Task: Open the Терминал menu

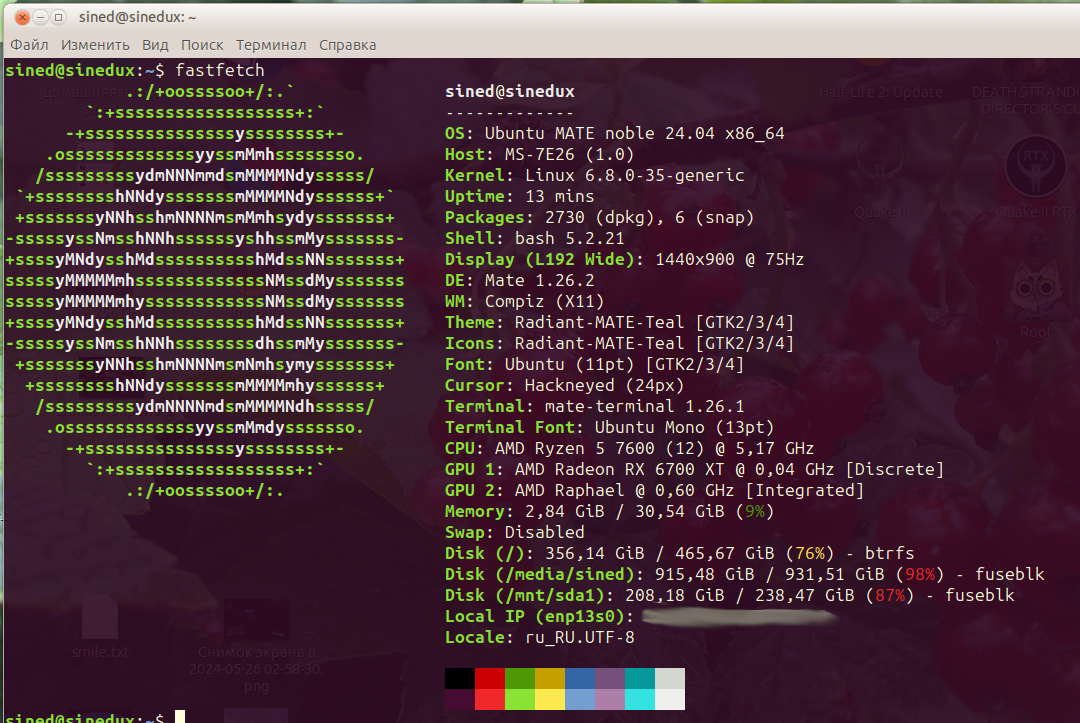Action: (271, 45)
